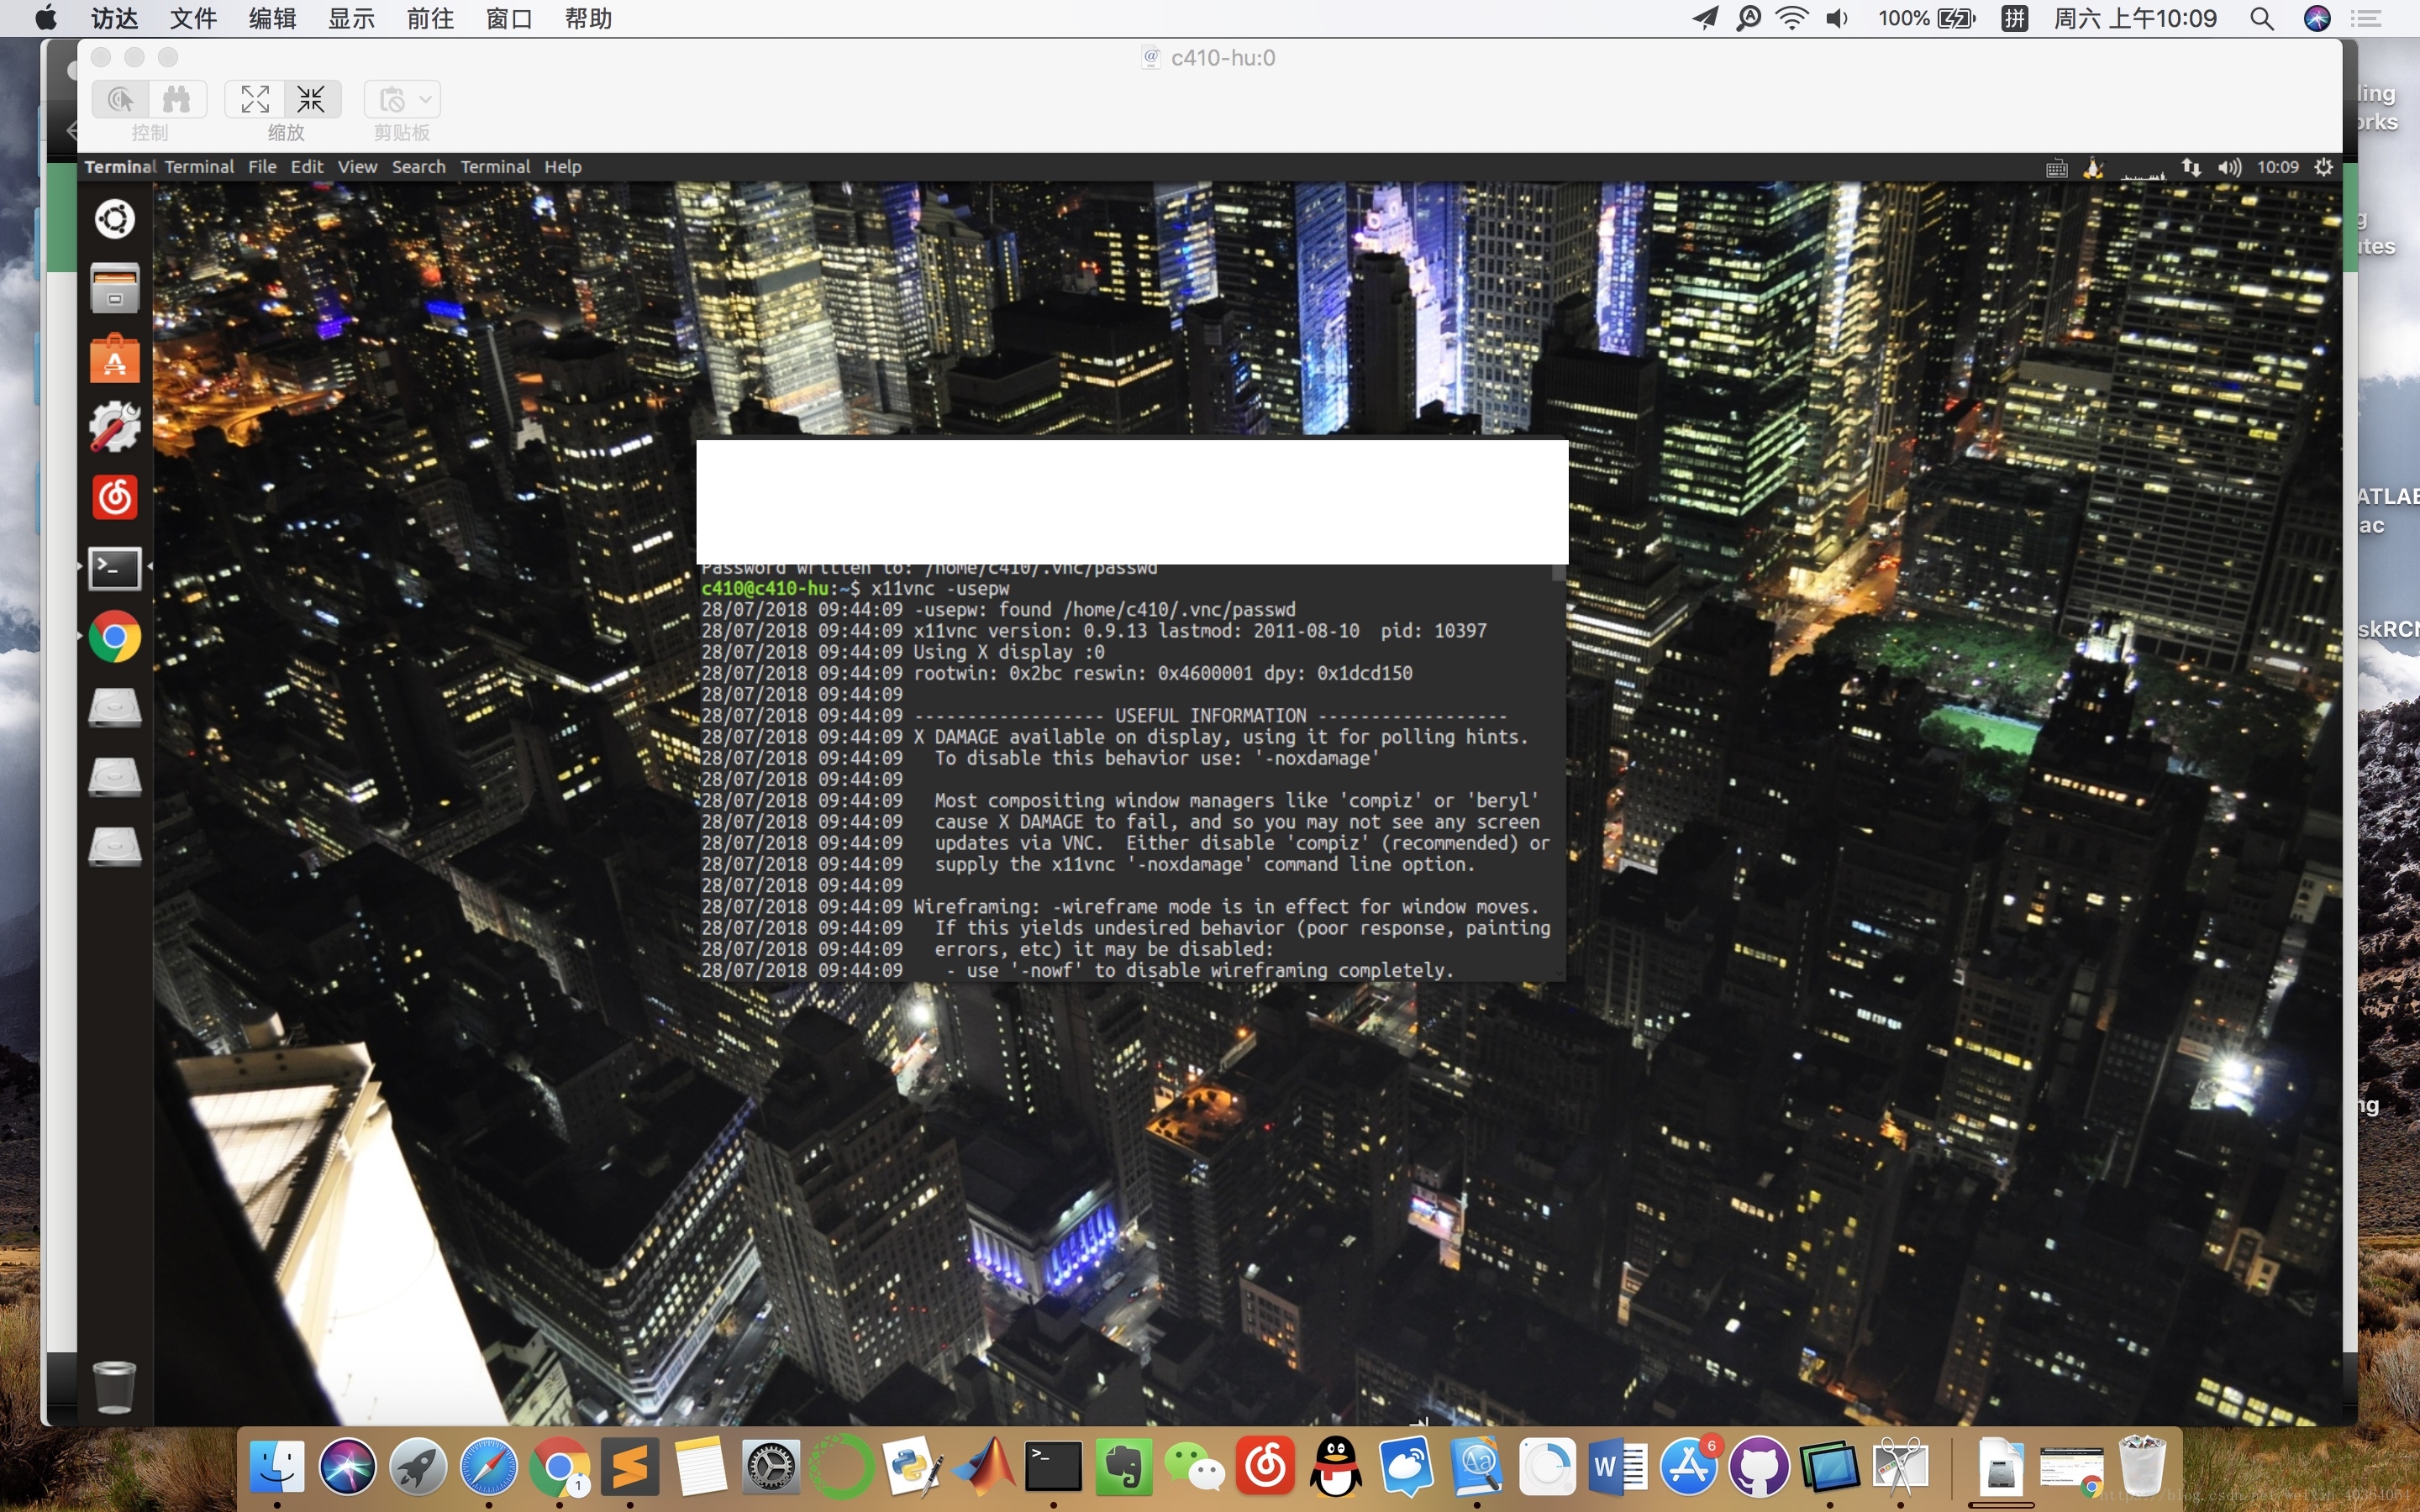Launch Ubuntu Software Center from launcher
This screenshot has width=2420, height=1512.
tap(115, 359)
